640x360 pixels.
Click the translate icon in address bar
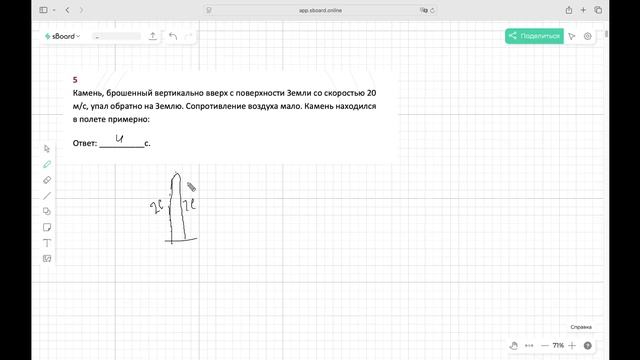pyautogui.click(x=423, y=10)
